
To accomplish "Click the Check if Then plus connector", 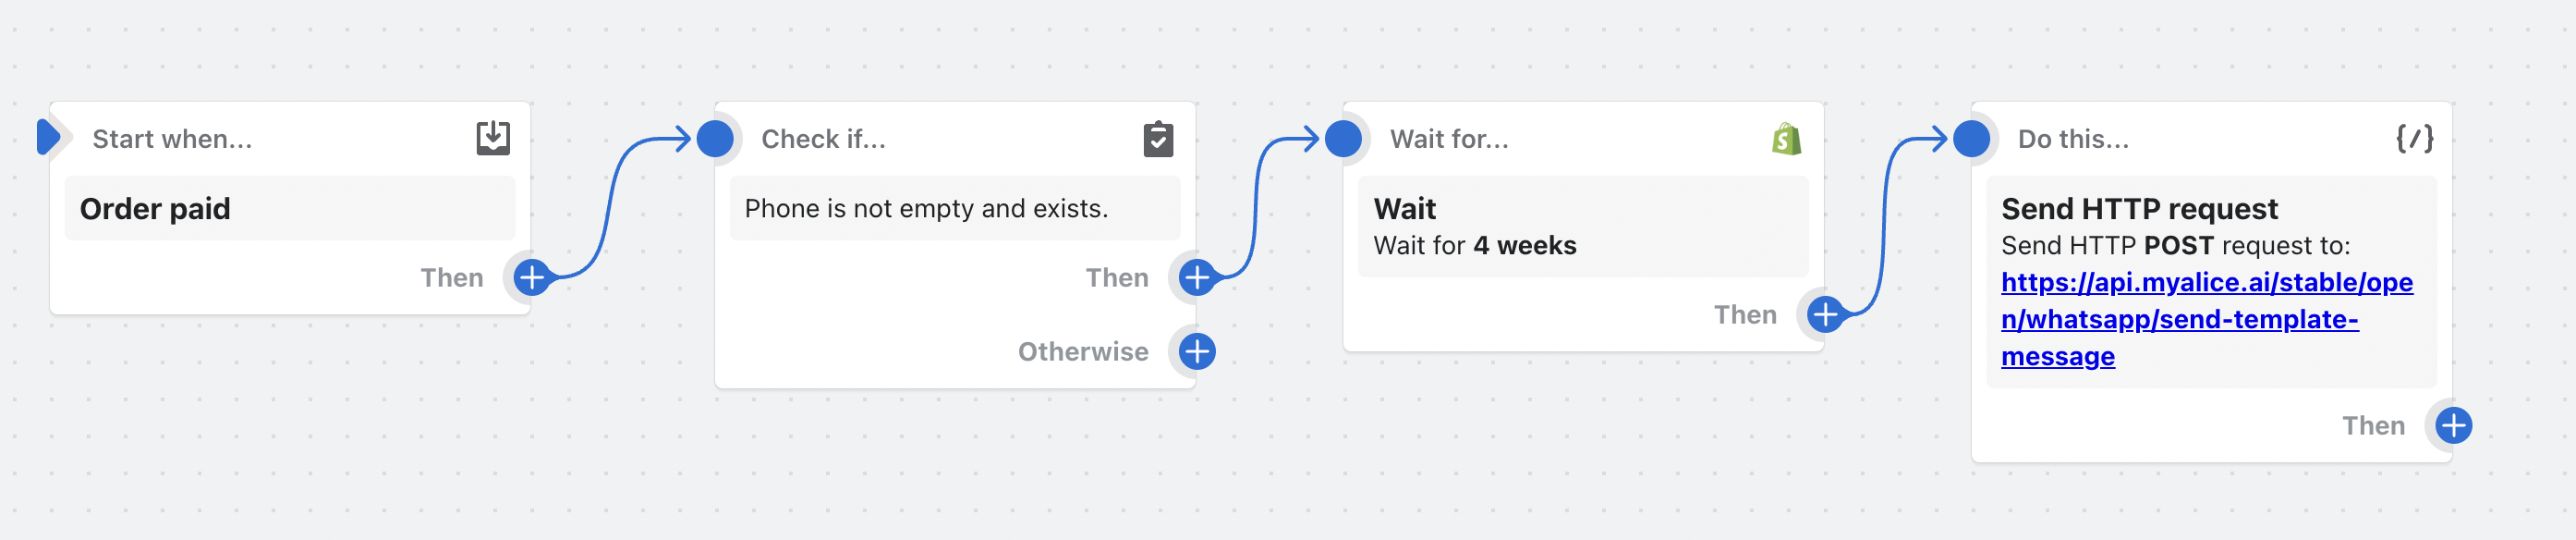I will point(1197,277).
